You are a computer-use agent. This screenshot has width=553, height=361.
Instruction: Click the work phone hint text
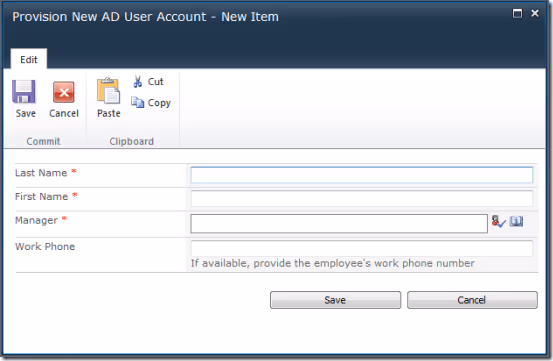[333, 263]
